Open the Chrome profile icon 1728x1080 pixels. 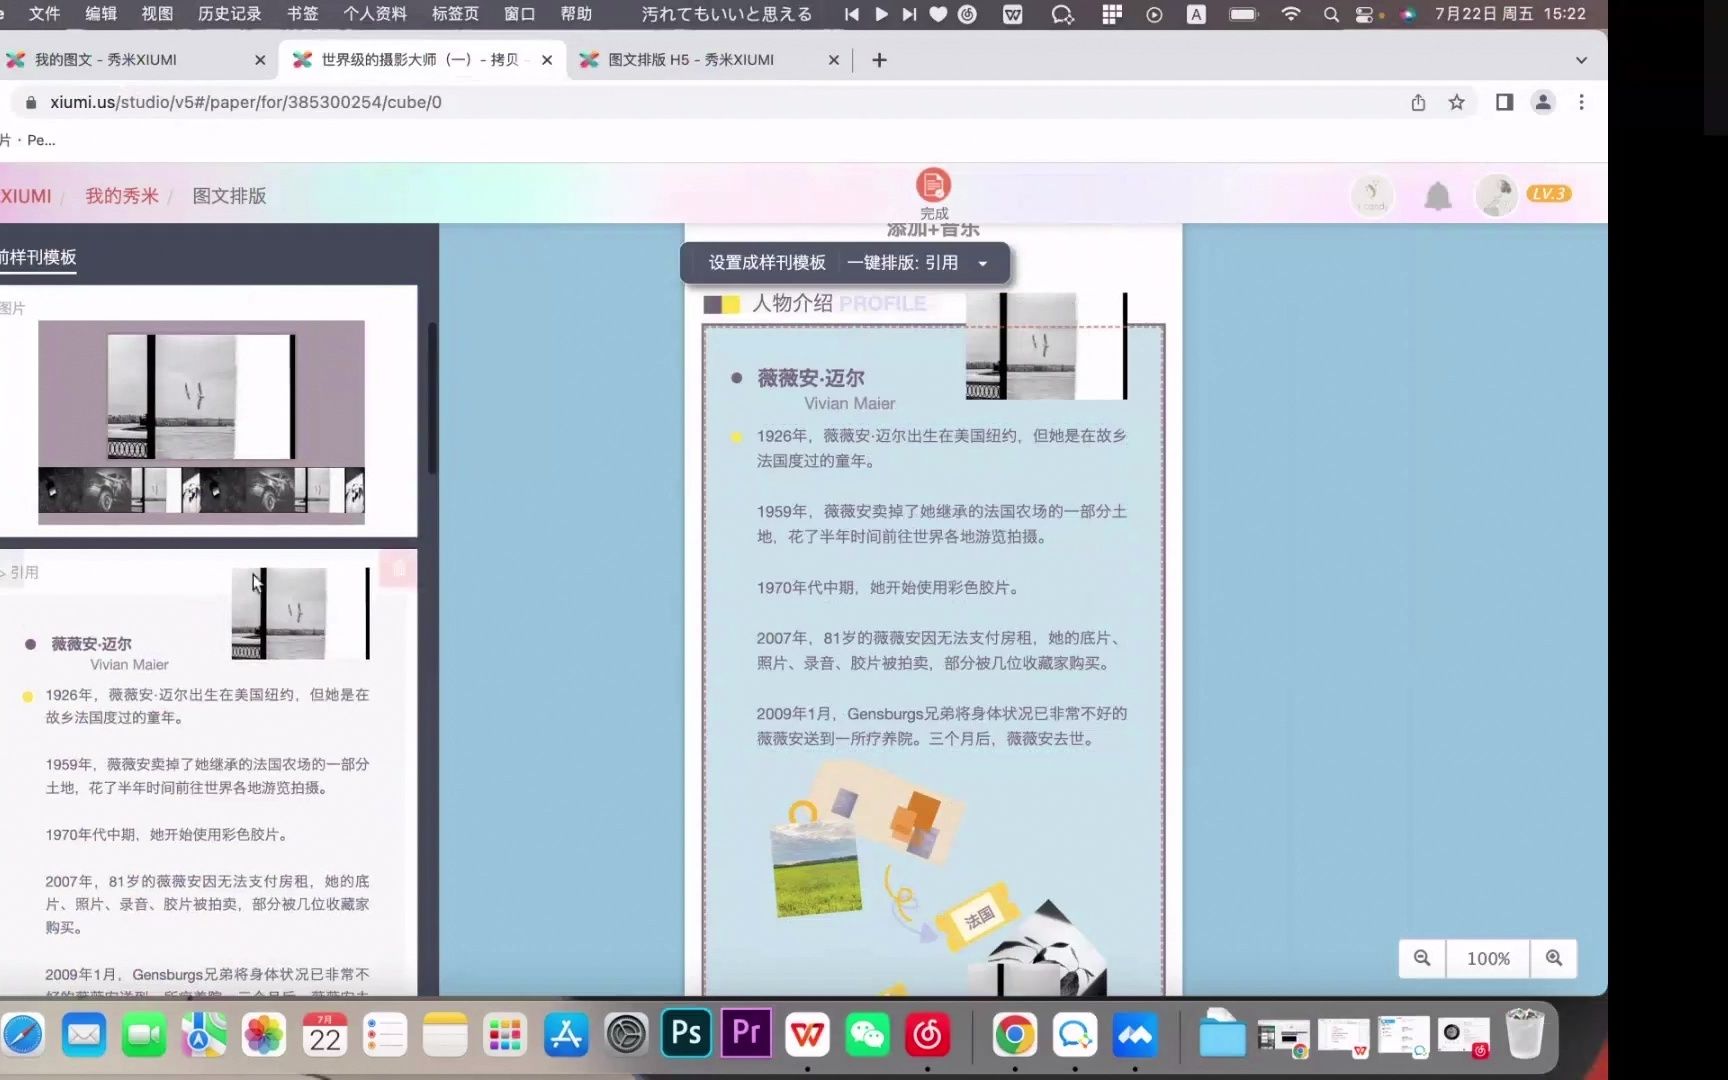coord(1543,102)
